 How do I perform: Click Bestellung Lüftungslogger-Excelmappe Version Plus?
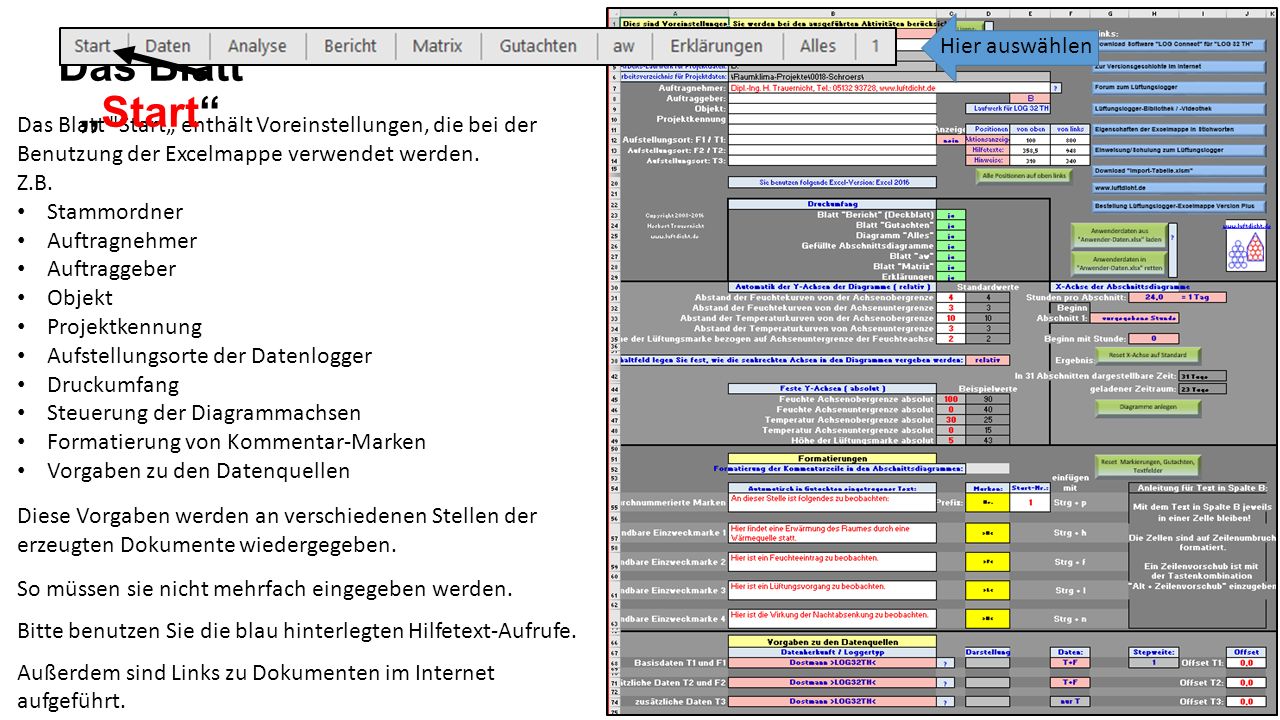pyautogui.click(x=1180, y=205)
